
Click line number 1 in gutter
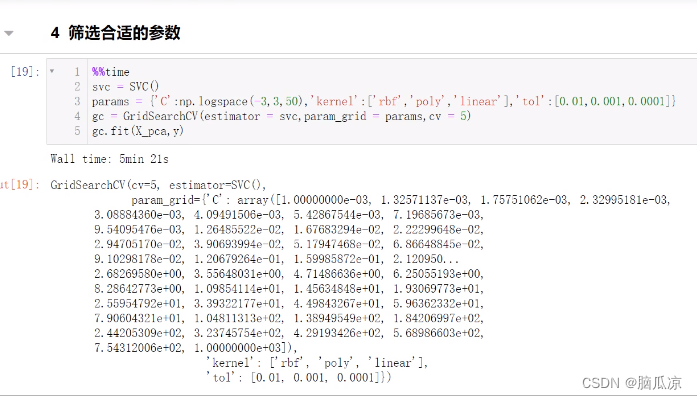coord(77,72)
